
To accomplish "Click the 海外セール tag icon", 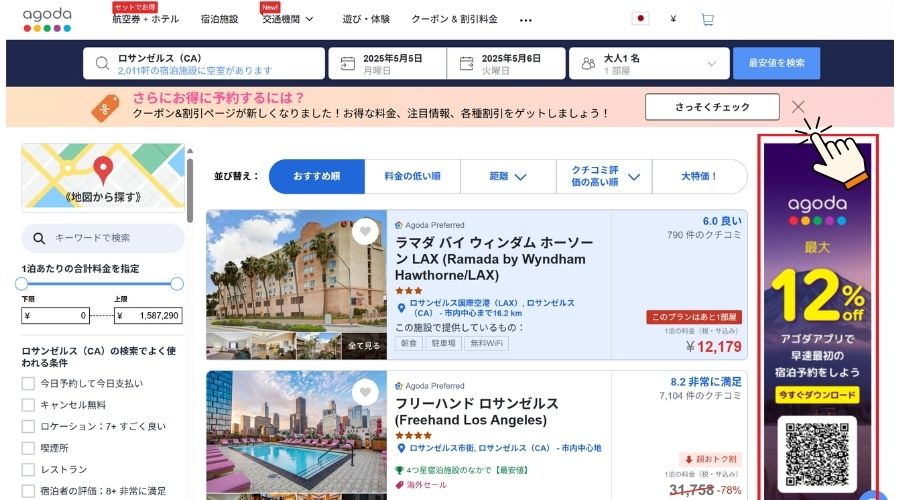I will coord(399,485).
